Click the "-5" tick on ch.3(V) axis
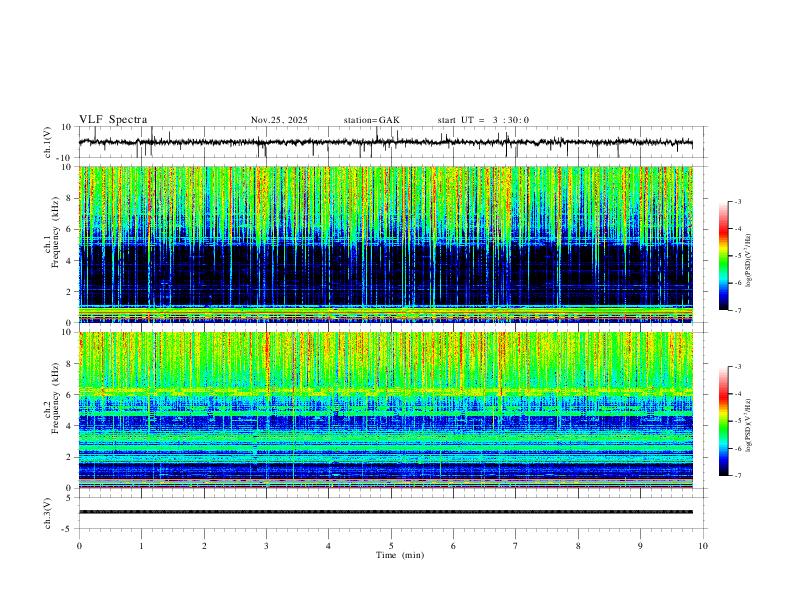 [68, 529]
